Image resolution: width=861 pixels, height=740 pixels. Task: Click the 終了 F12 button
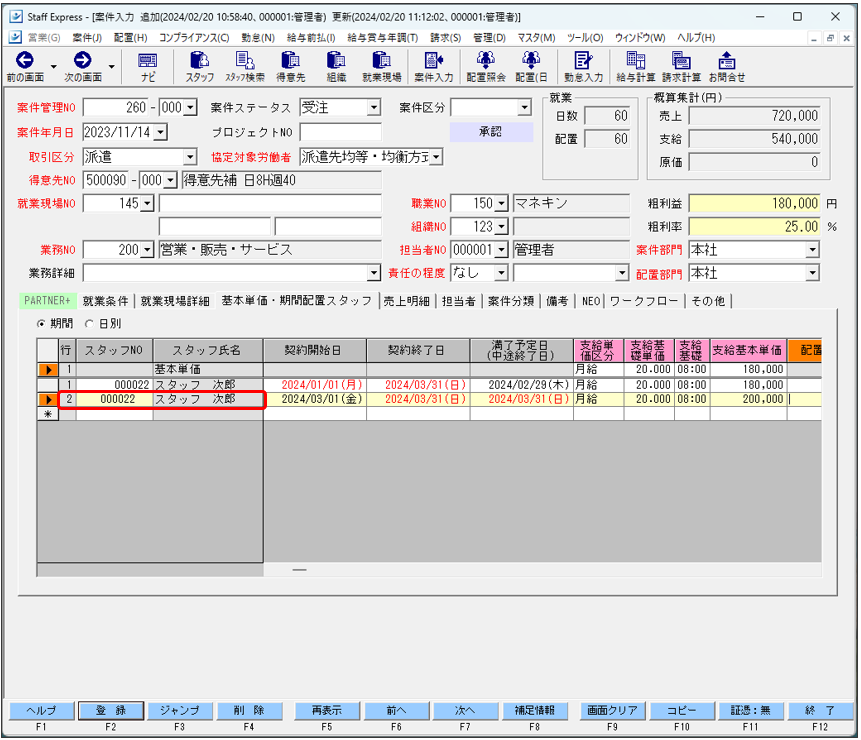click(820, 710)
